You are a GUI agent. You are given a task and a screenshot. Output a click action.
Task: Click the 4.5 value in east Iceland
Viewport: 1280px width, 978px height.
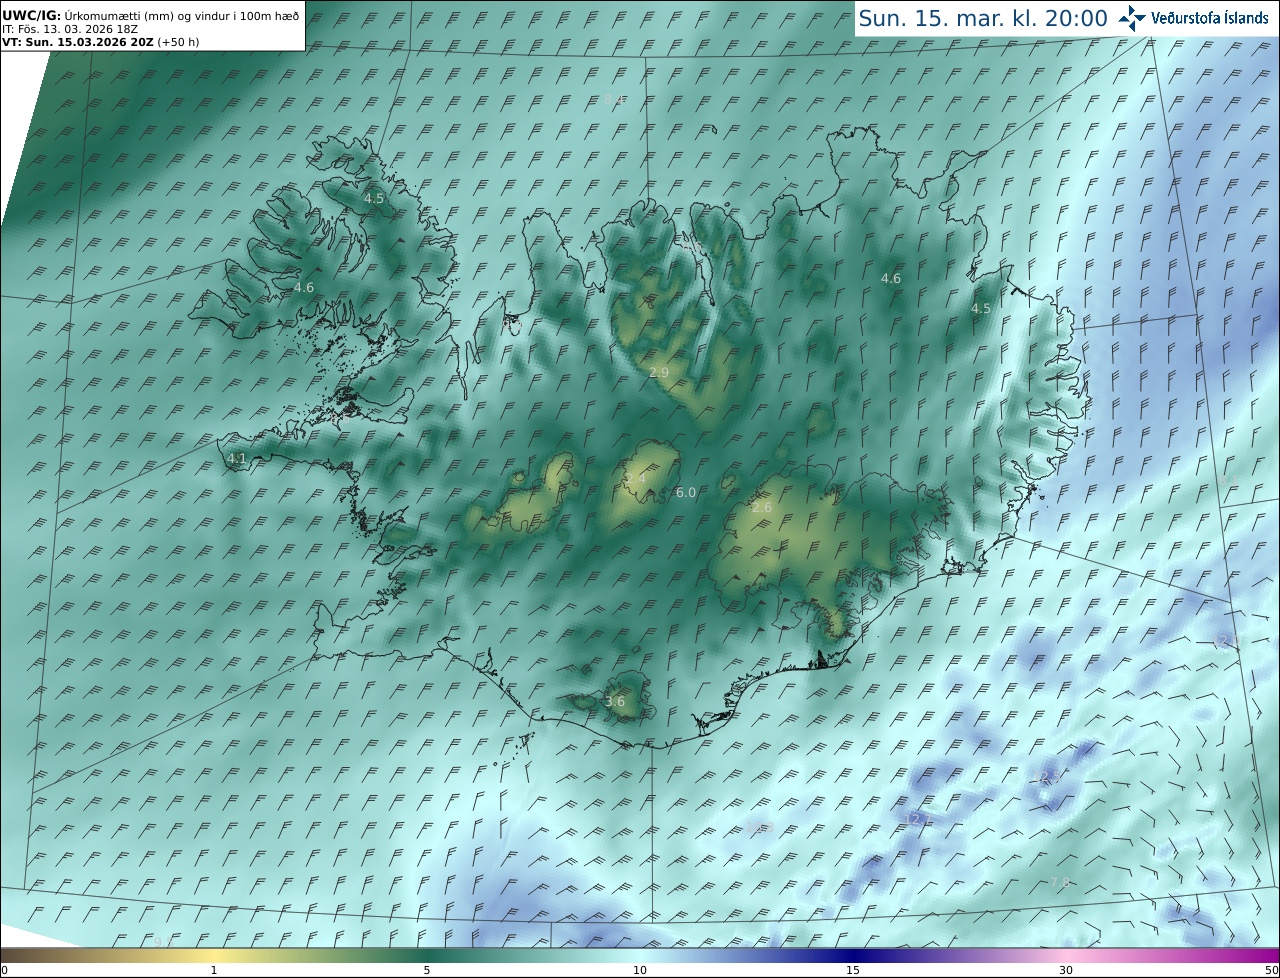click(x=981, y=309)
